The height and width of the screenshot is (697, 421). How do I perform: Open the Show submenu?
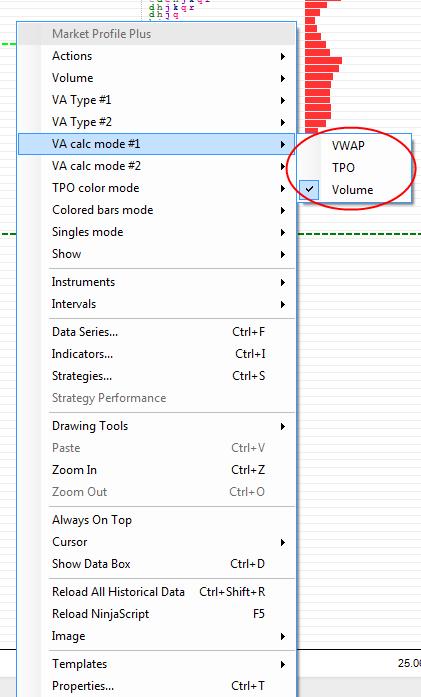(156, 254)
